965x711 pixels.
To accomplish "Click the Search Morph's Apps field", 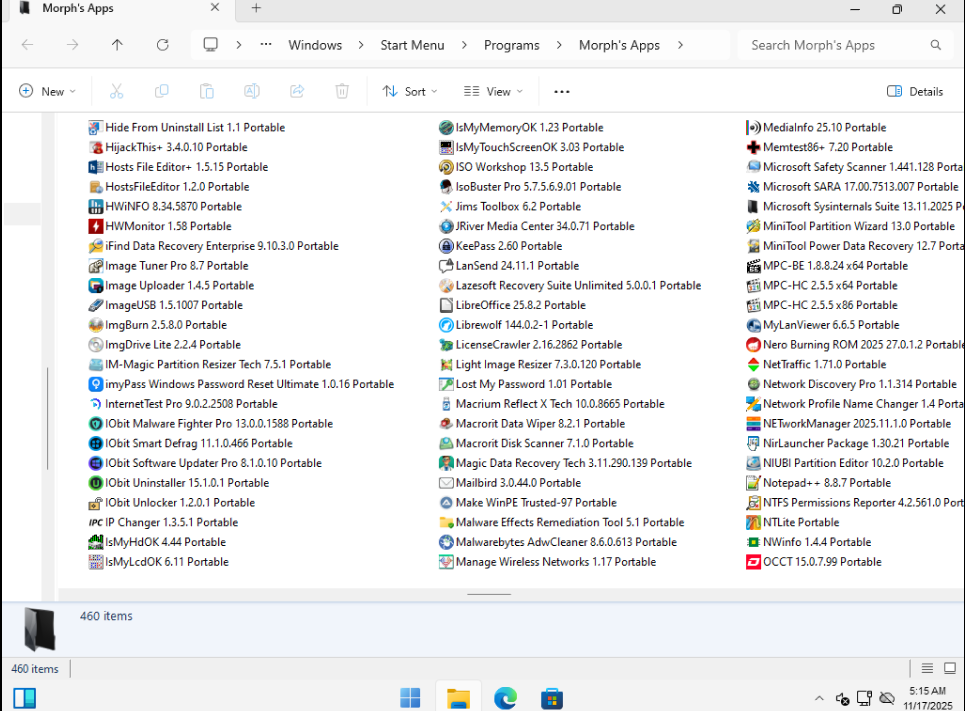I will pyautogui.click(x=835, y=45).
